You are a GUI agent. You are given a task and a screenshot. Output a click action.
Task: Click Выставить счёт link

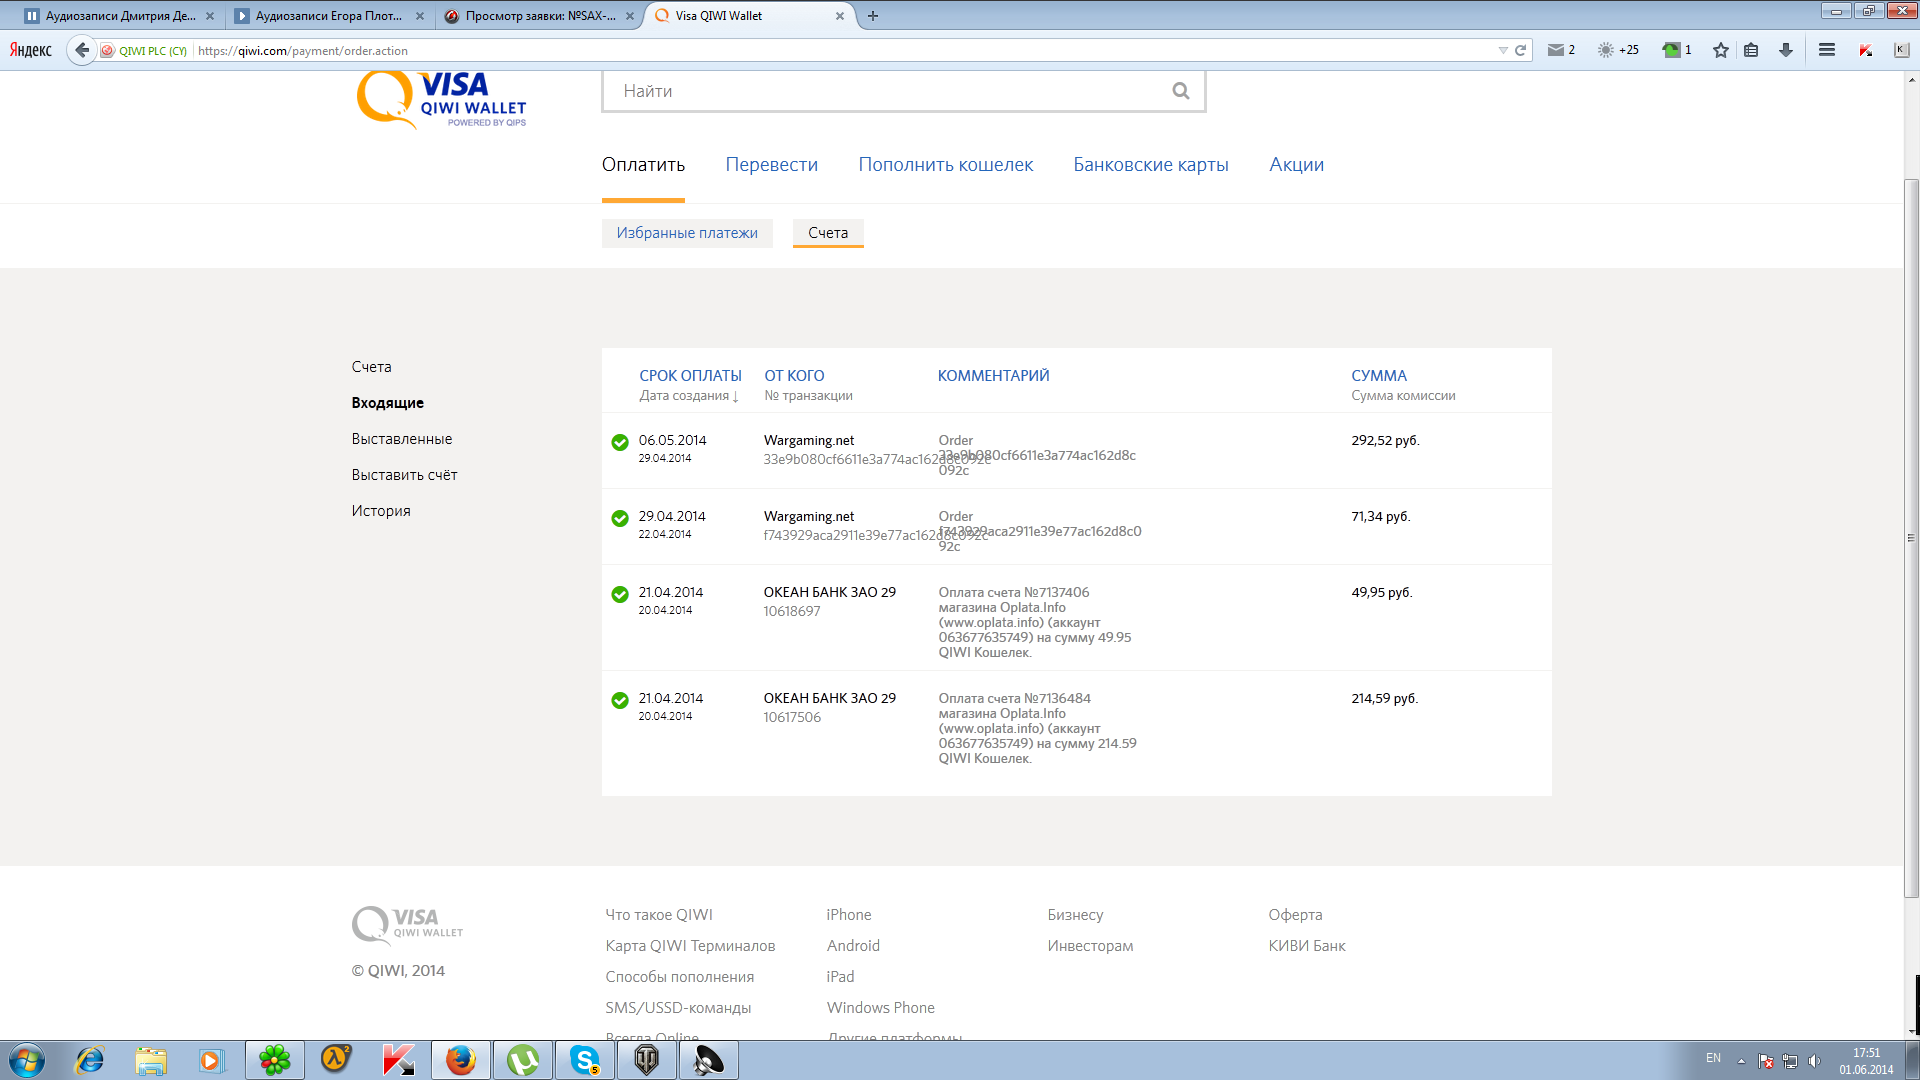point(404,475)
